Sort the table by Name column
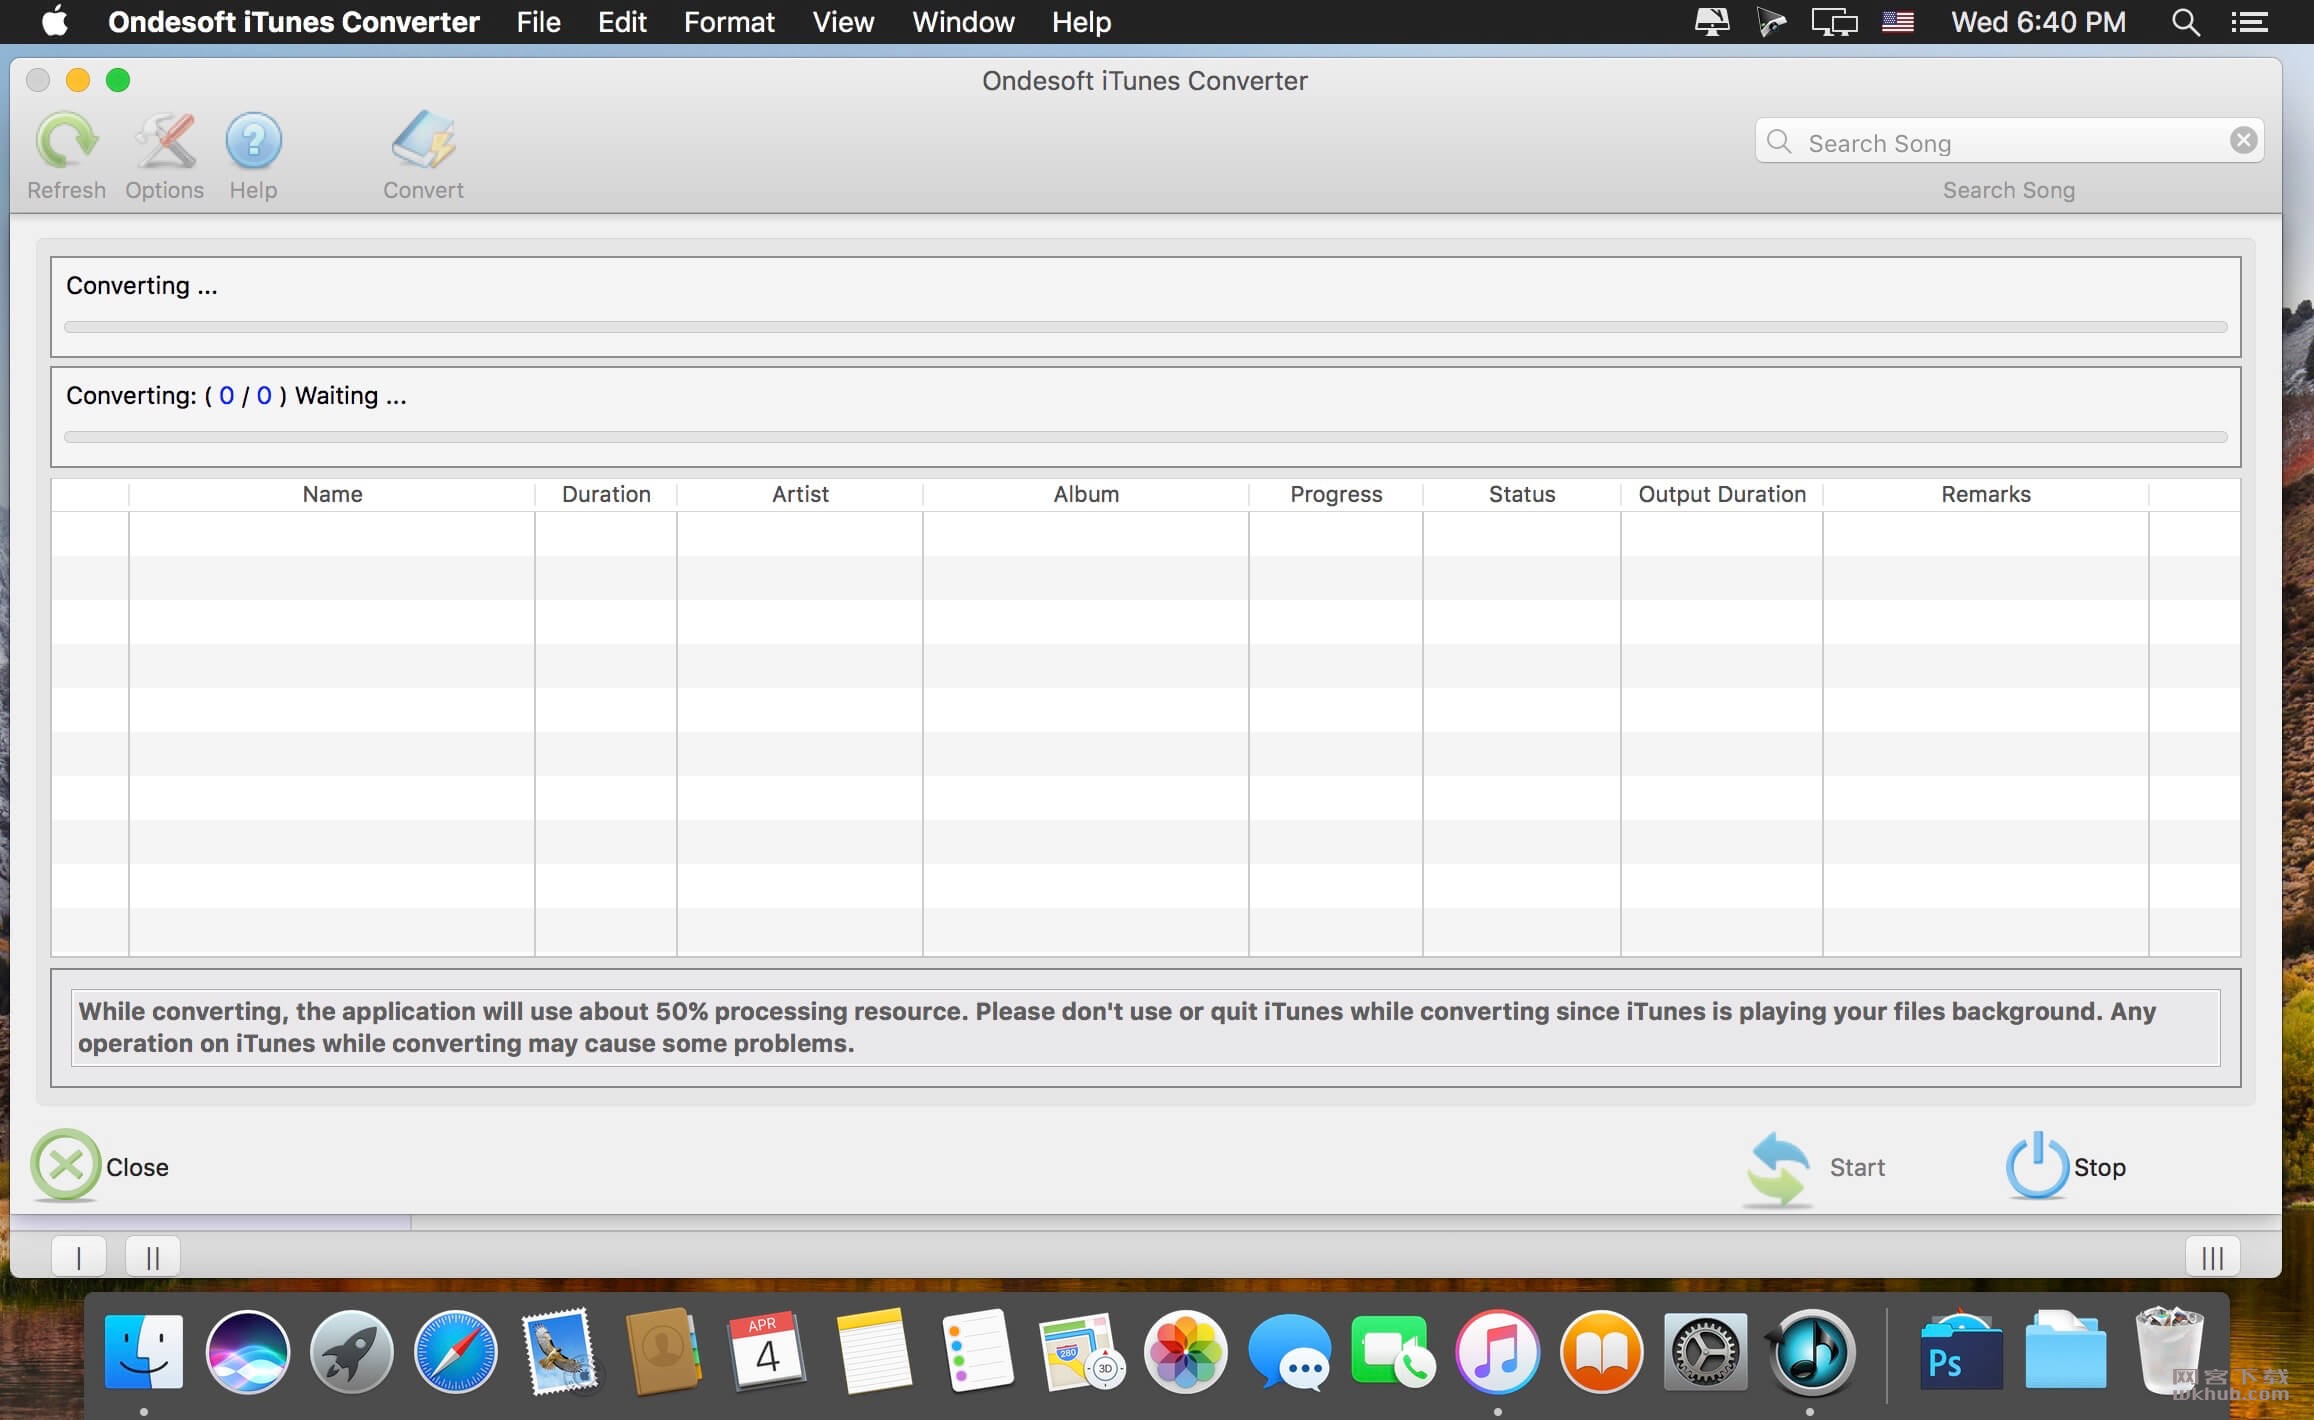 pyautogui.click(x=332, y=494)
